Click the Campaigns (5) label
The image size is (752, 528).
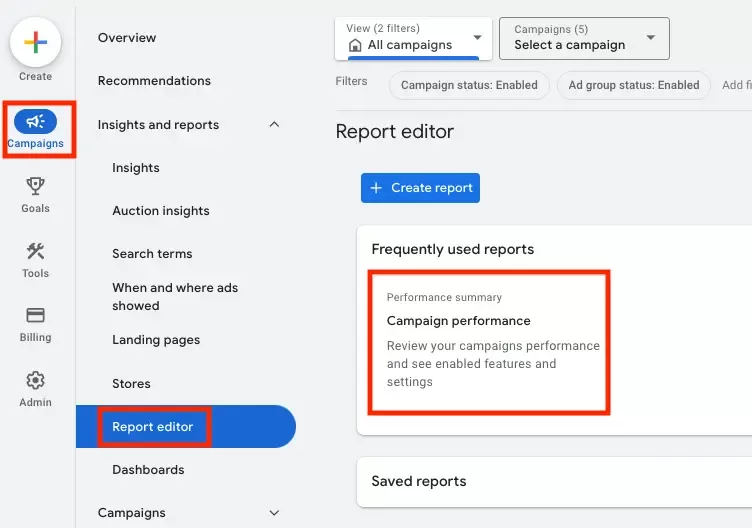(551, 30)
